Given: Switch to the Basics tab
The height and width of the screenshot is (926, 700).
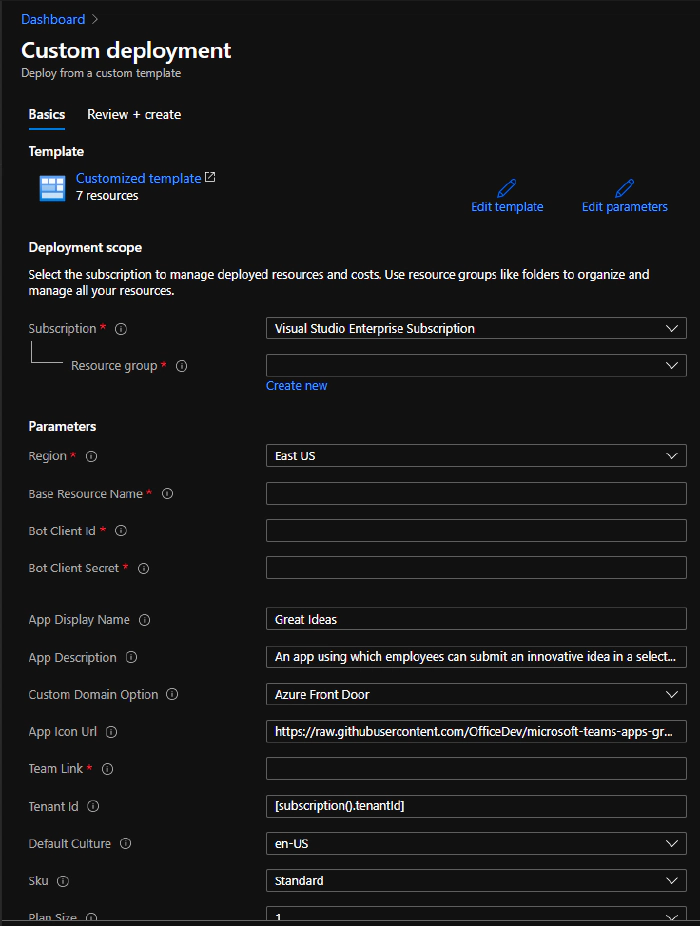Looking at the screenshot, I should coord(47,115).
